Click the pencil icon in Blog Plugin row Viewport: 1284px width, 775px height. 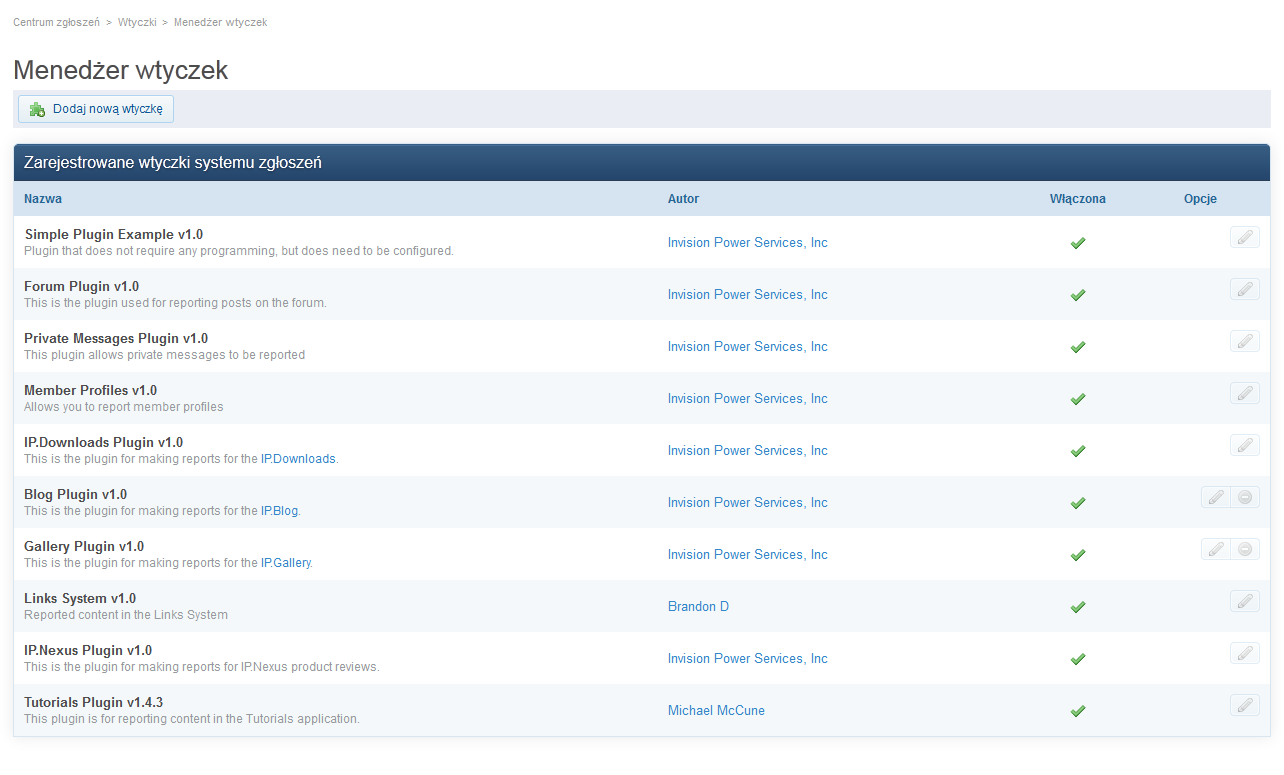[1215, 497]
